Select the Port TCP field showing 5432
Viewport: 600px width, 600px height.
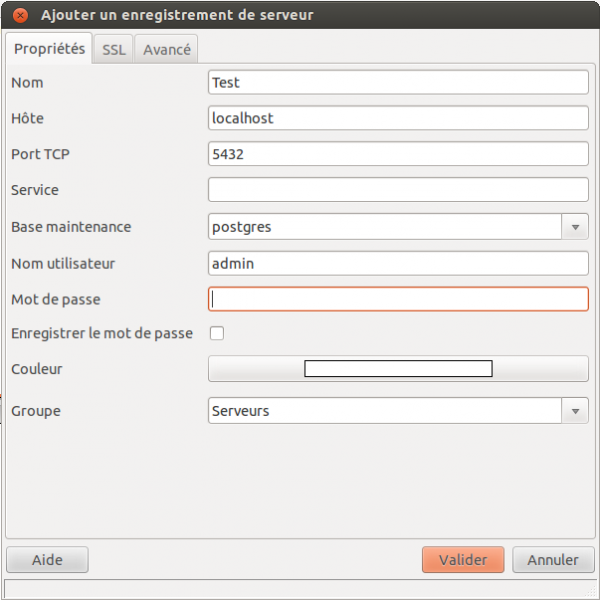(398, 154)
